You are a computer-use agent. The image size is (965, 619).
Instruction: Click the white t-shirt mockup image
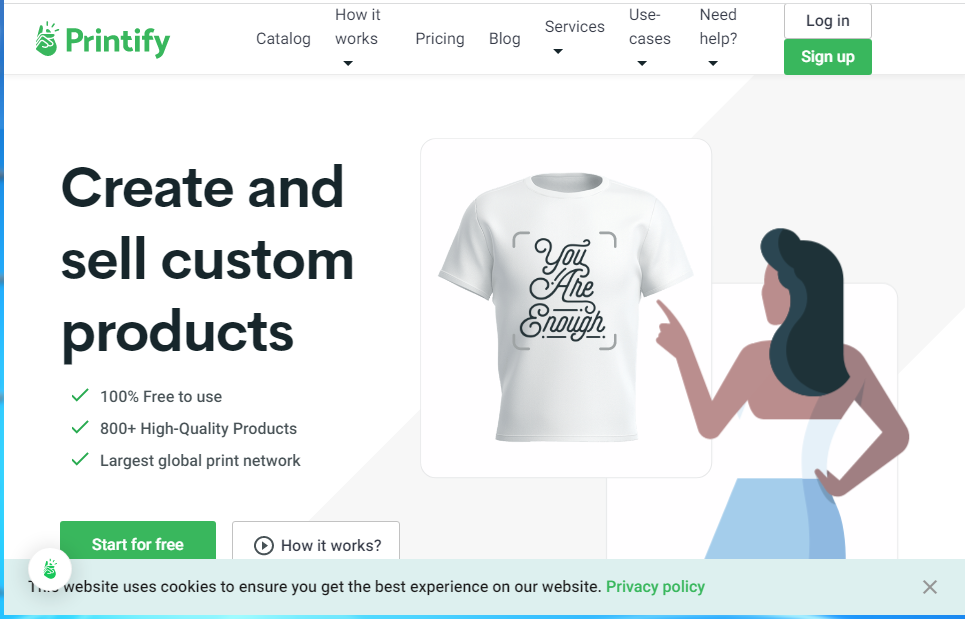[566, 306]
